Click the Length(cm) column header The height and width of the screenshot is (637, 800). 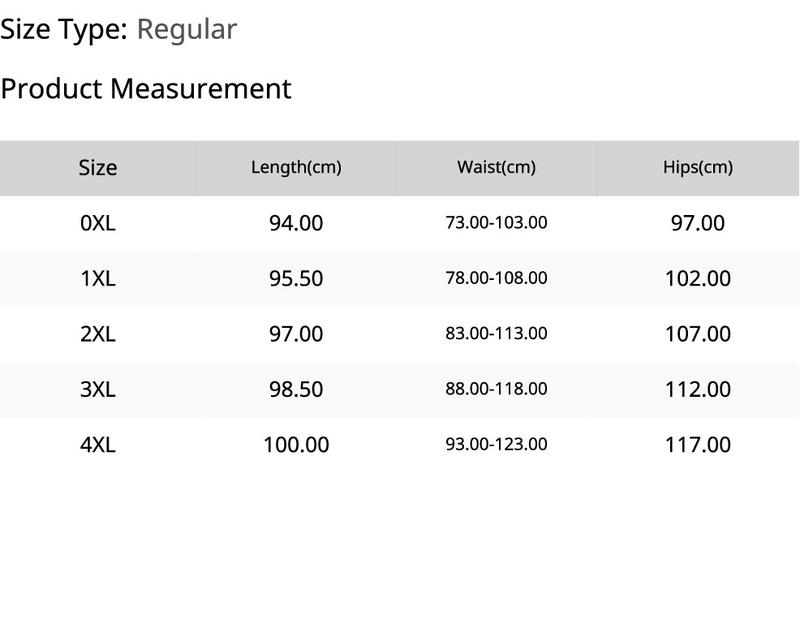click(296, 167)
